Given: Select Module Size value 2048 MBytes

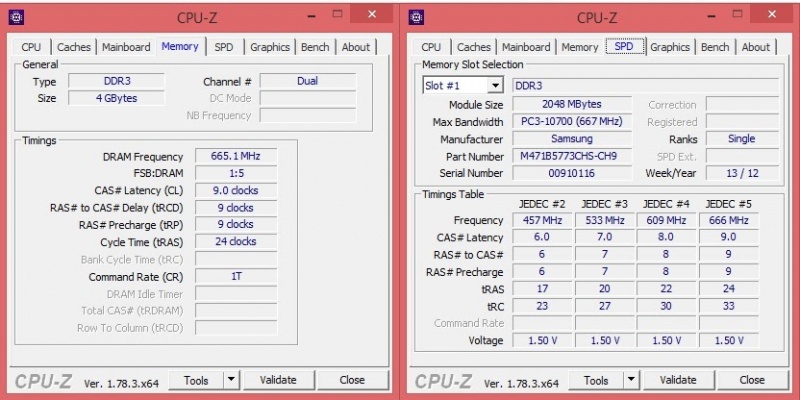Looking at the screenshot, I should pos(572,104).
